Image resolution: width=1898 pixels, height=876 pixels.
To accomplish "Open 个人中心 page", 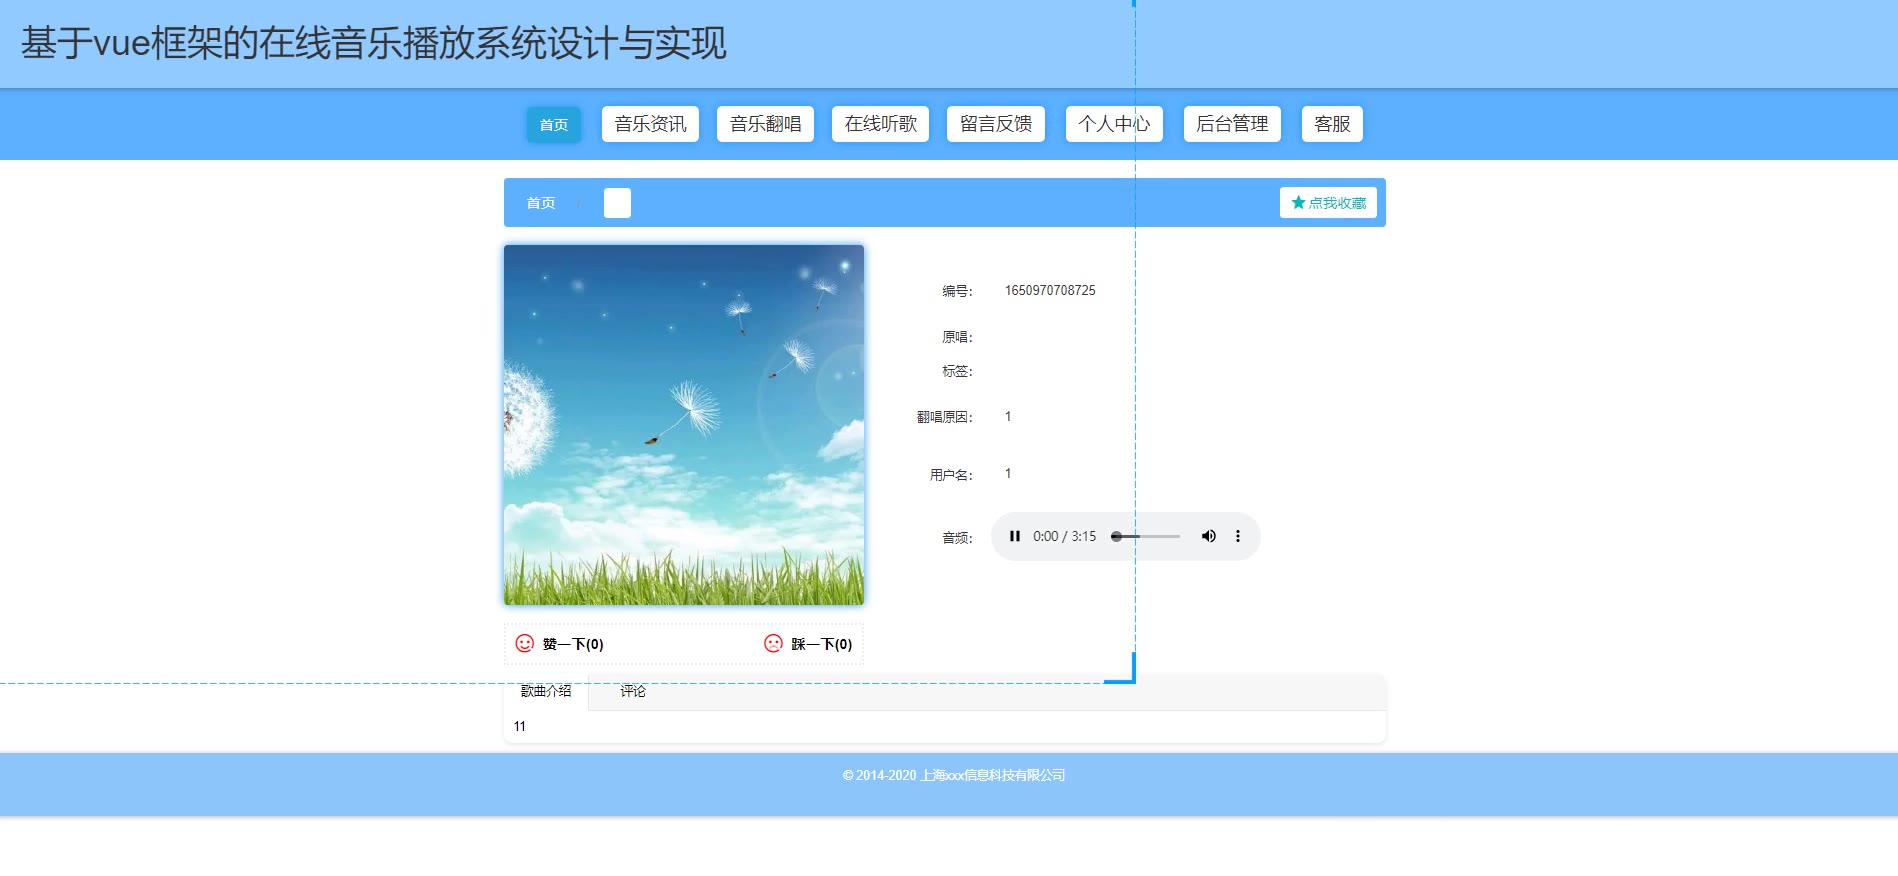I will (x=1114, y=124).
